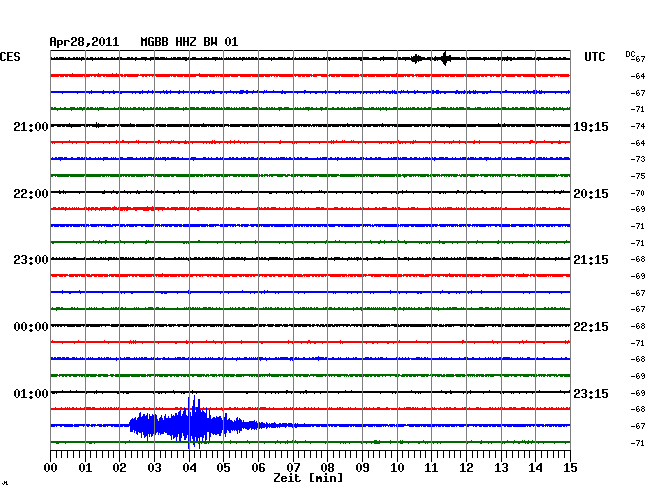The image size is (650, 494).
Task: Click minute 01 on the time axis
Action: (x=85, y=468)
